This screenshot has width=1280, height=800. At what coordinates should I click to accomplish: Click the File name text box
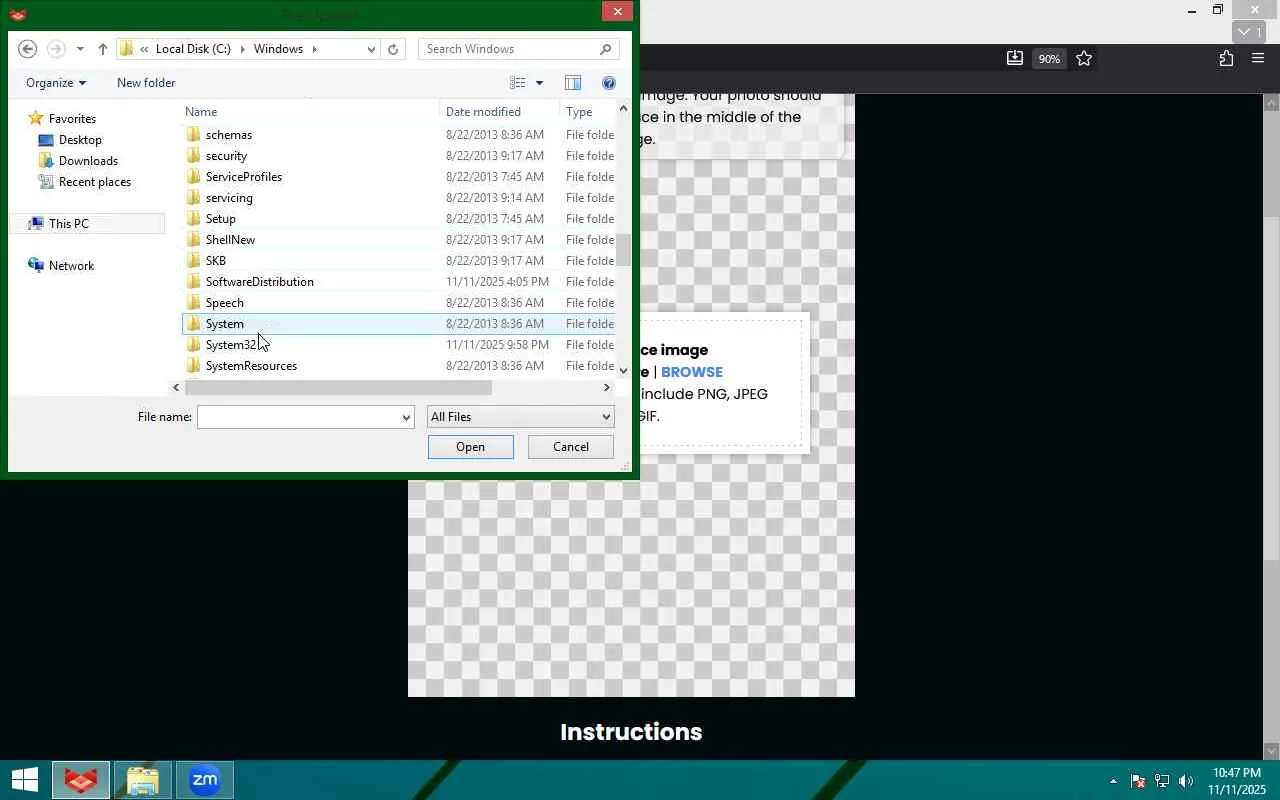(x=298, y=417)
